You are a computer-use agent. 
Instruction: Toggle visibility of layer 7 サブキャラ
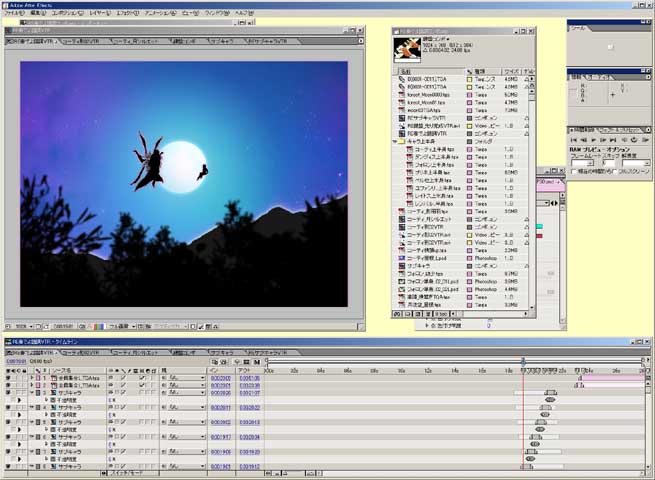(x=8, y=452)
